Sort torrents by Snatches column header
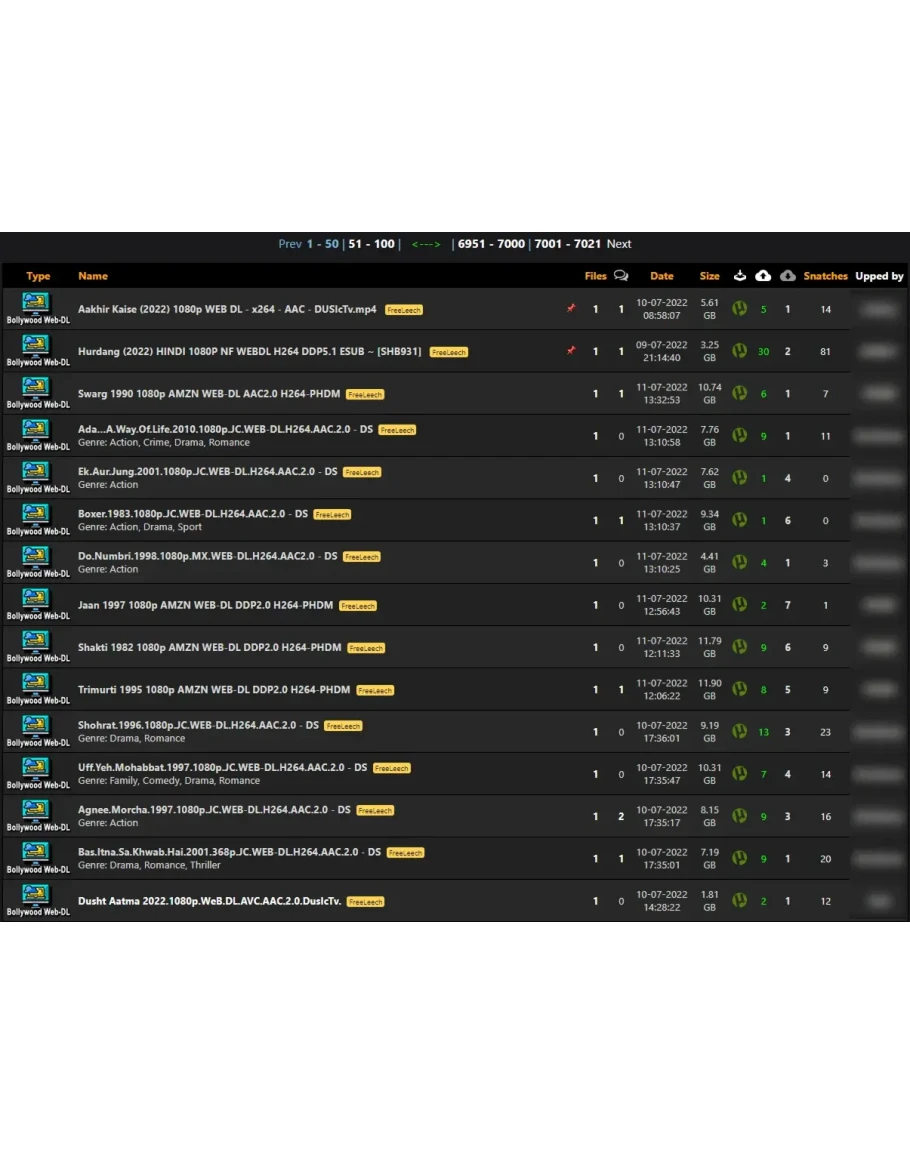Screen dimensions: 910x1155 click(x=825, y=276)
